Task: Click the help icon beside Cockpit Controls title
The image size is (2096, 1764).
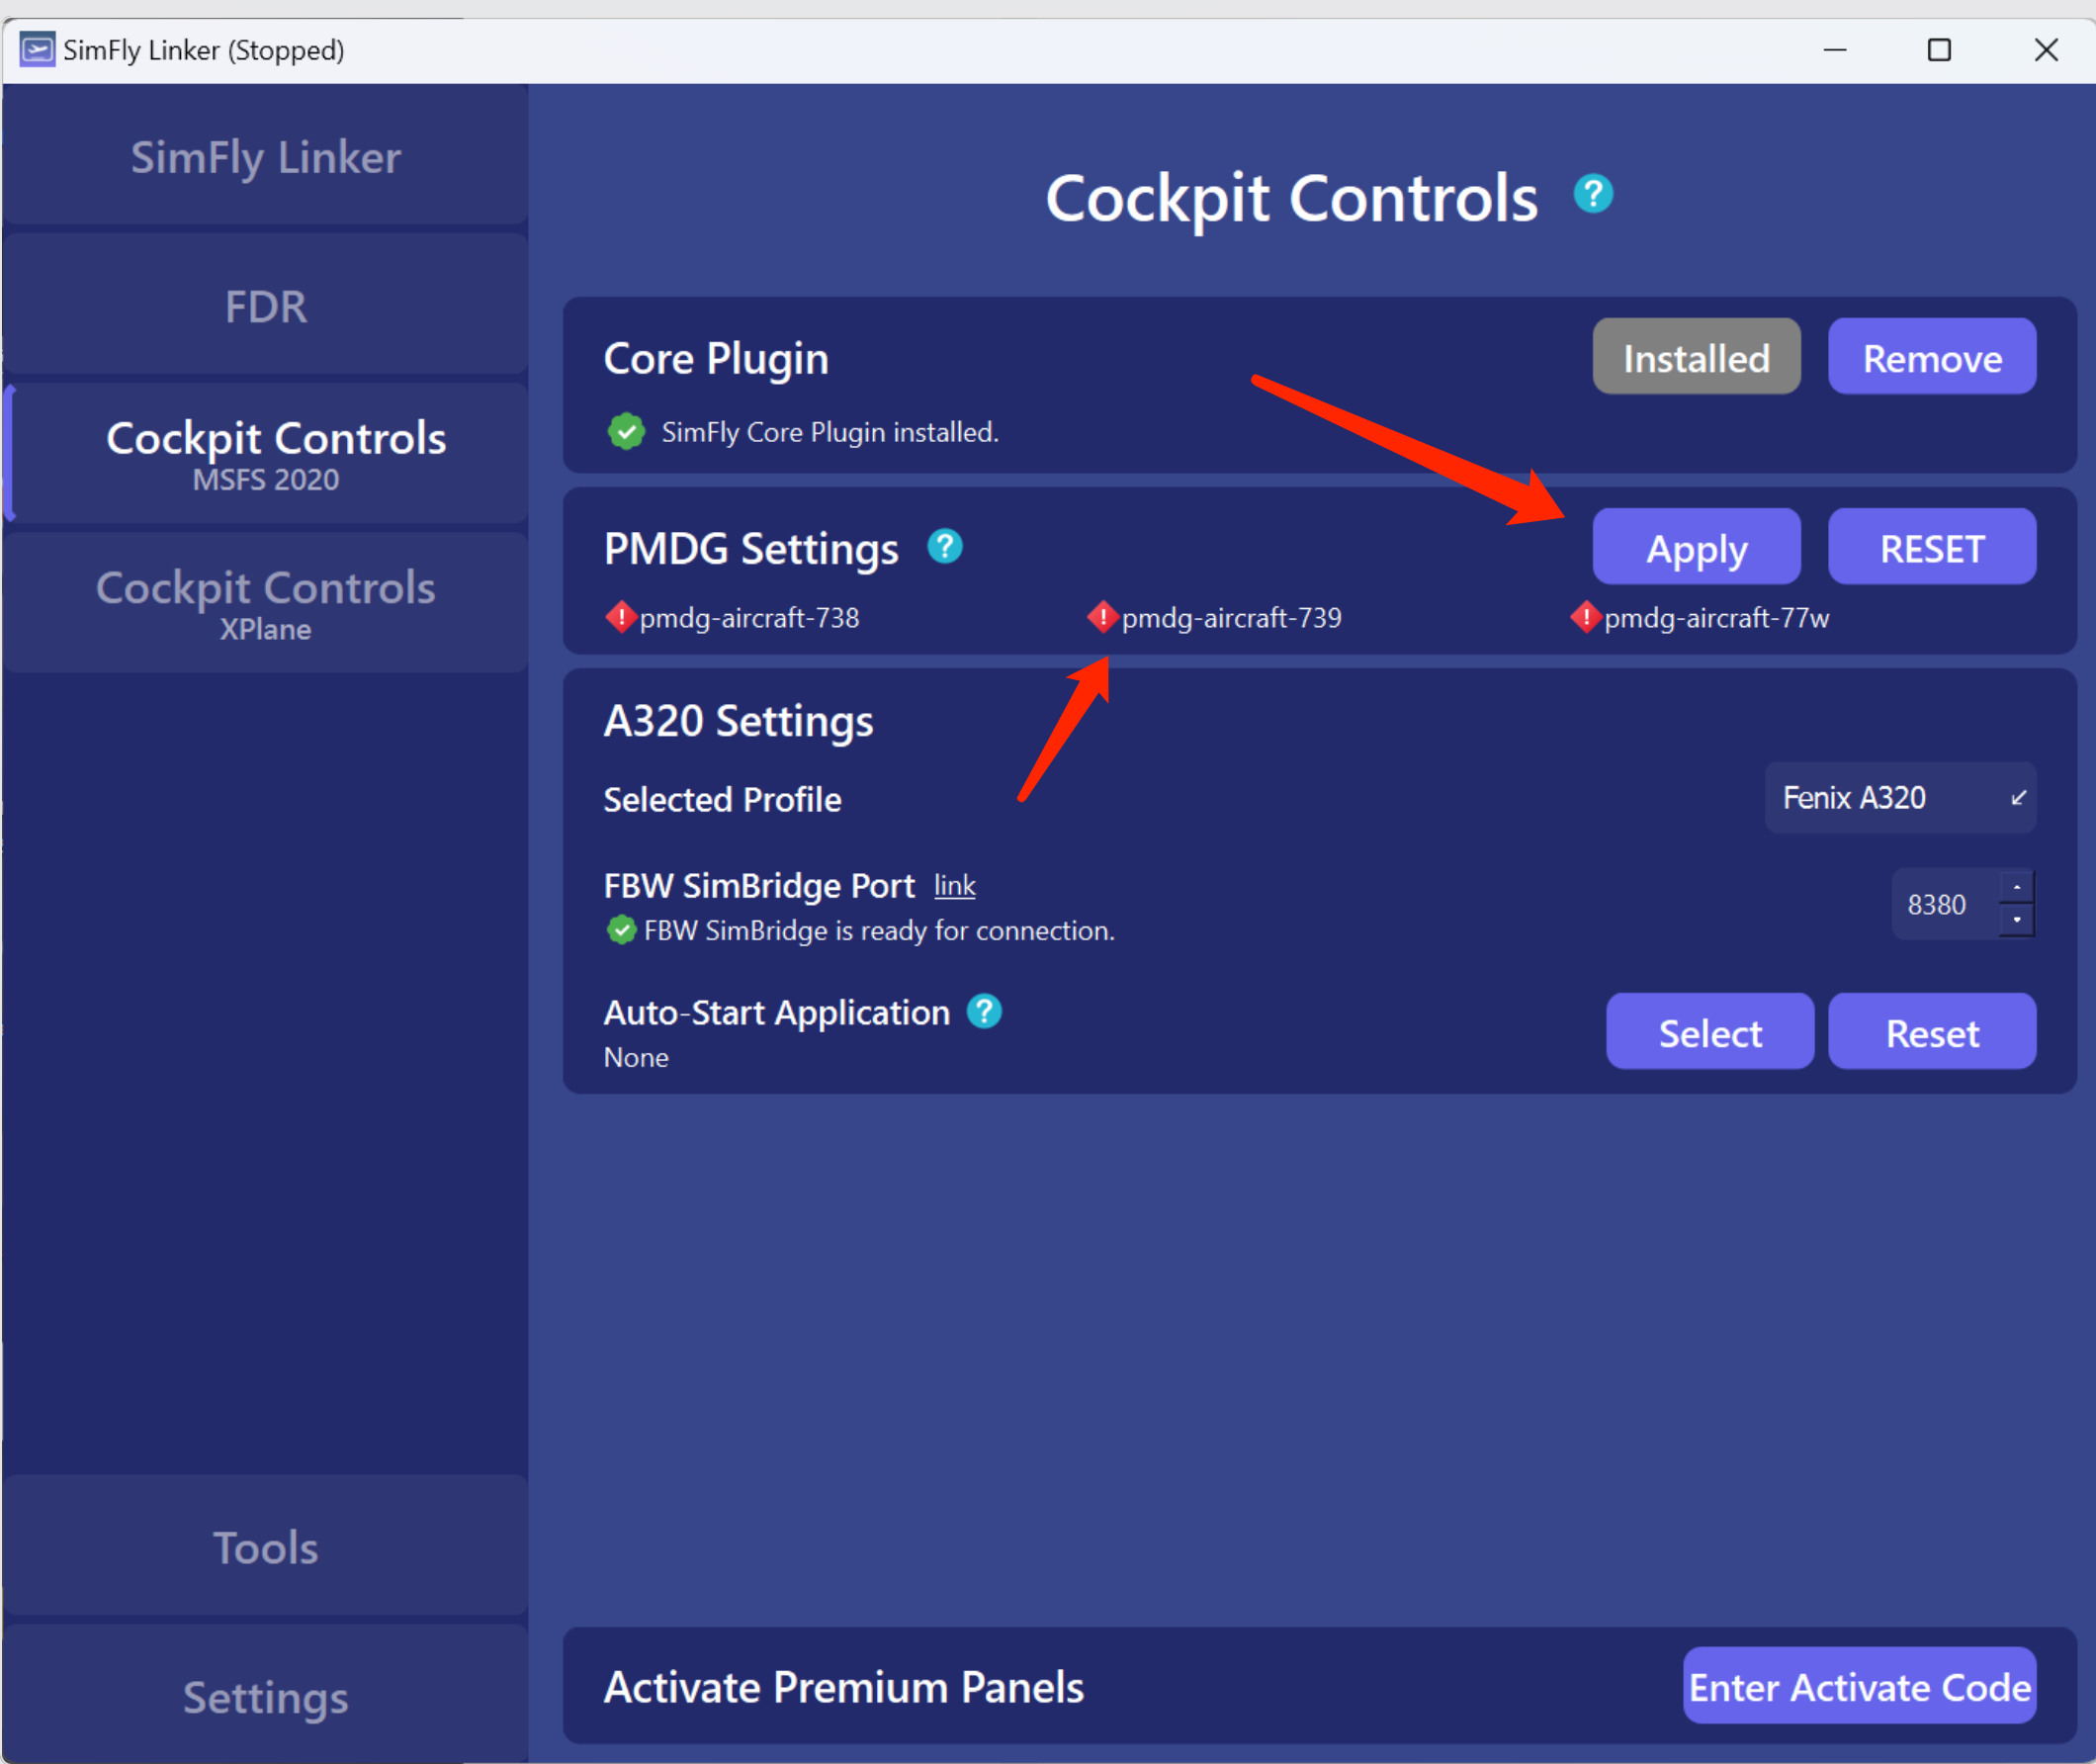Action: 1592,194
